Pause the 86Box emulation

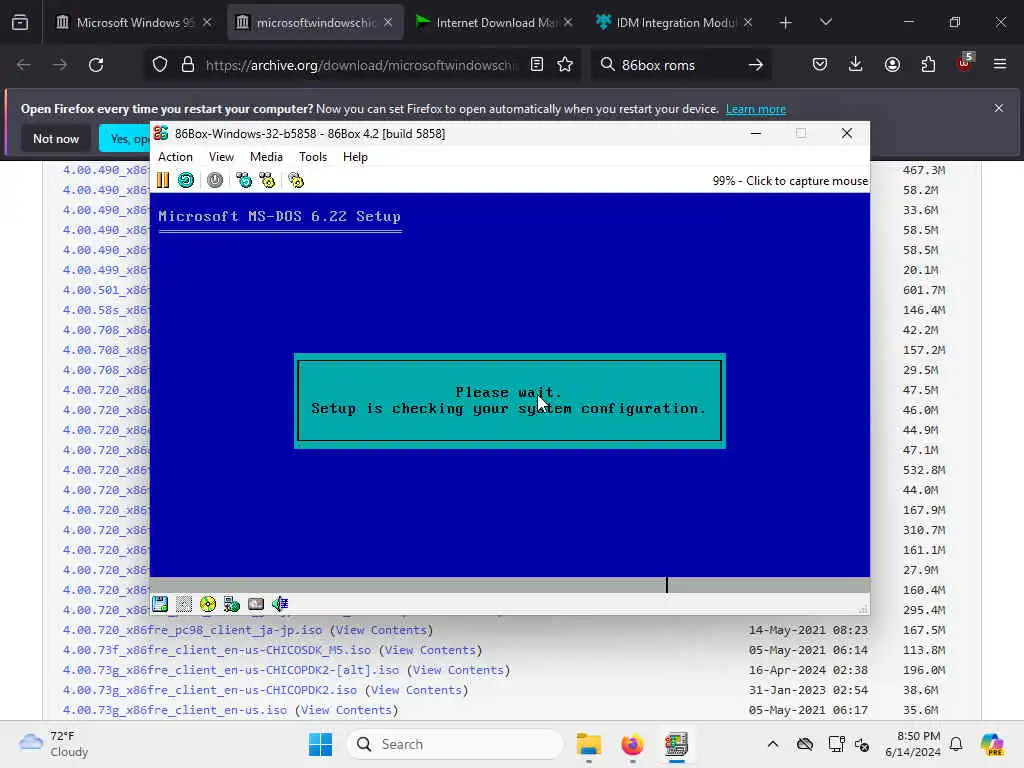(x=163, y=180)
